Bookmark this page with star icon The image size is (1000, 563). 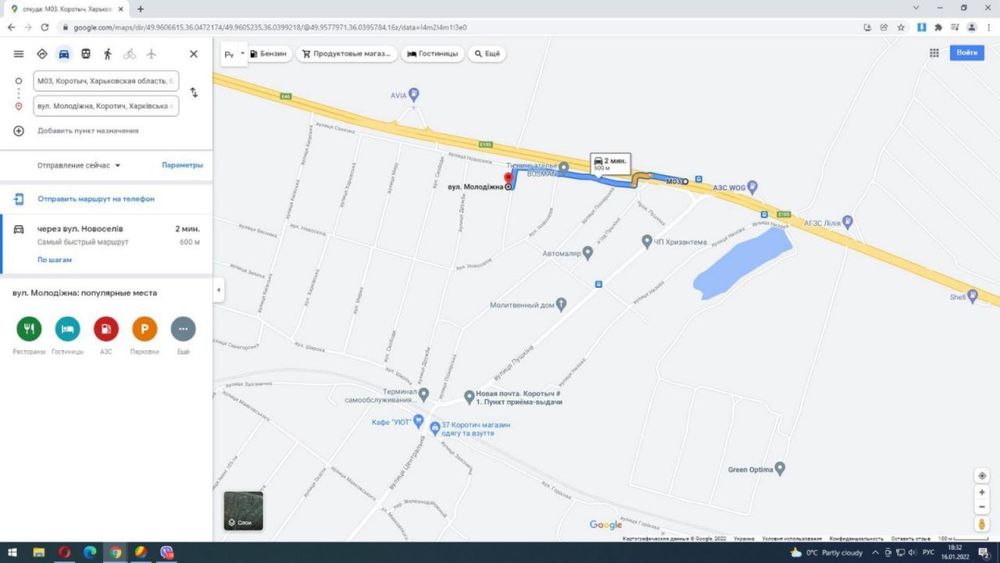[x=901, y=27]
